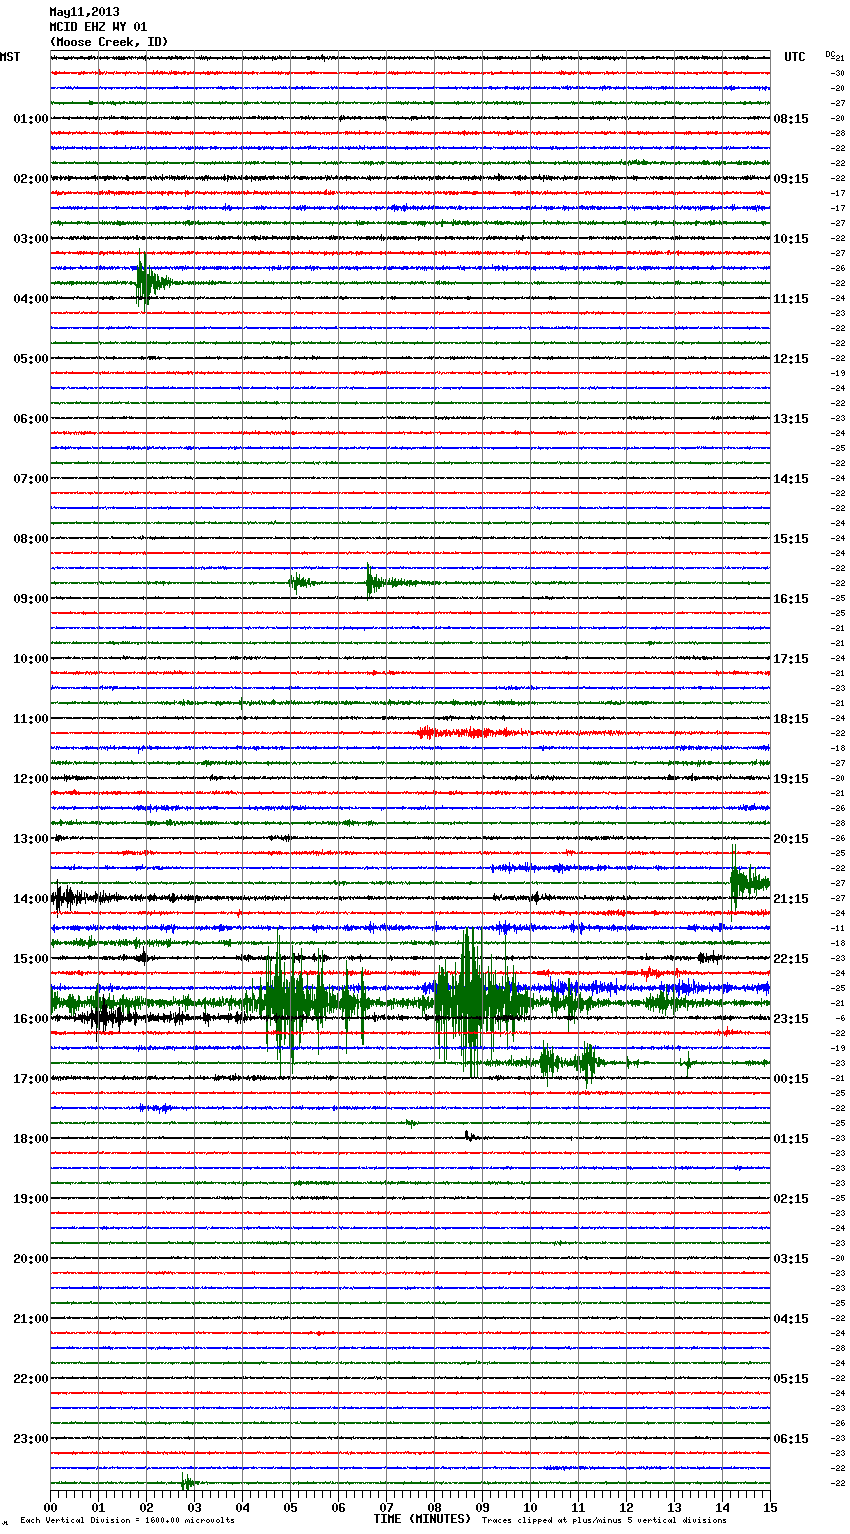
Task: Click the 00:15 UTC time label
Action: [x=791, y=1079]
